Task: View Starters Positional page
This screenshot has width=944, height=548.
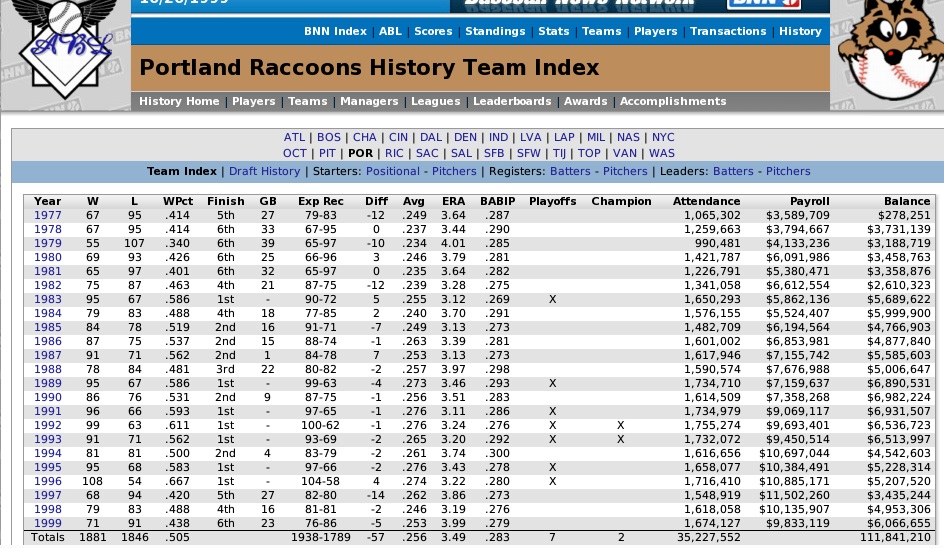Action: (393, 171)
